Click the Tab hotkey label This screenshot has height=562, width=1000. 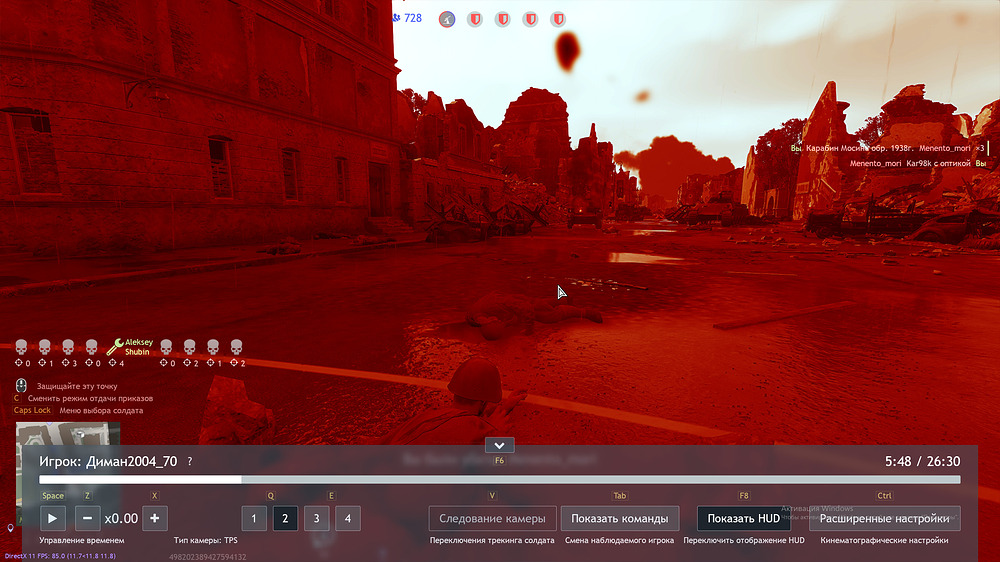tap(619, 496)
